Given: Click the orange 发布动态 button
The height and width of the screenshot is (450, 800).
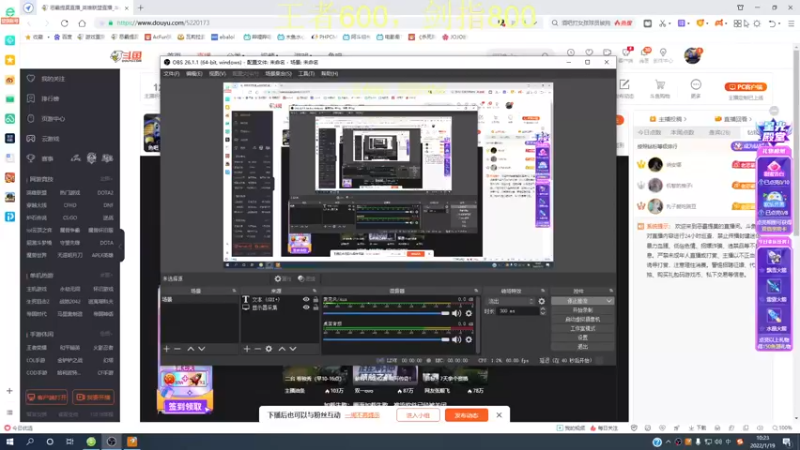Looking at the screenshot, I should point(466,415).
